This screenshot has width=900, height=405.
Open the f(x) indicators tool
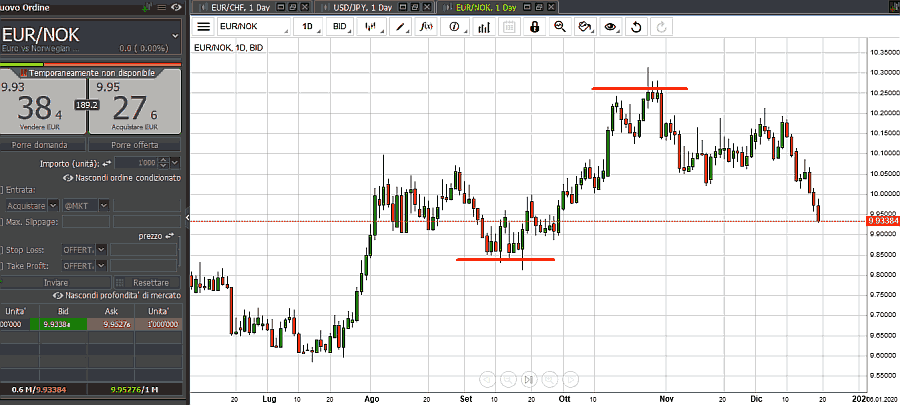(427, 27)
